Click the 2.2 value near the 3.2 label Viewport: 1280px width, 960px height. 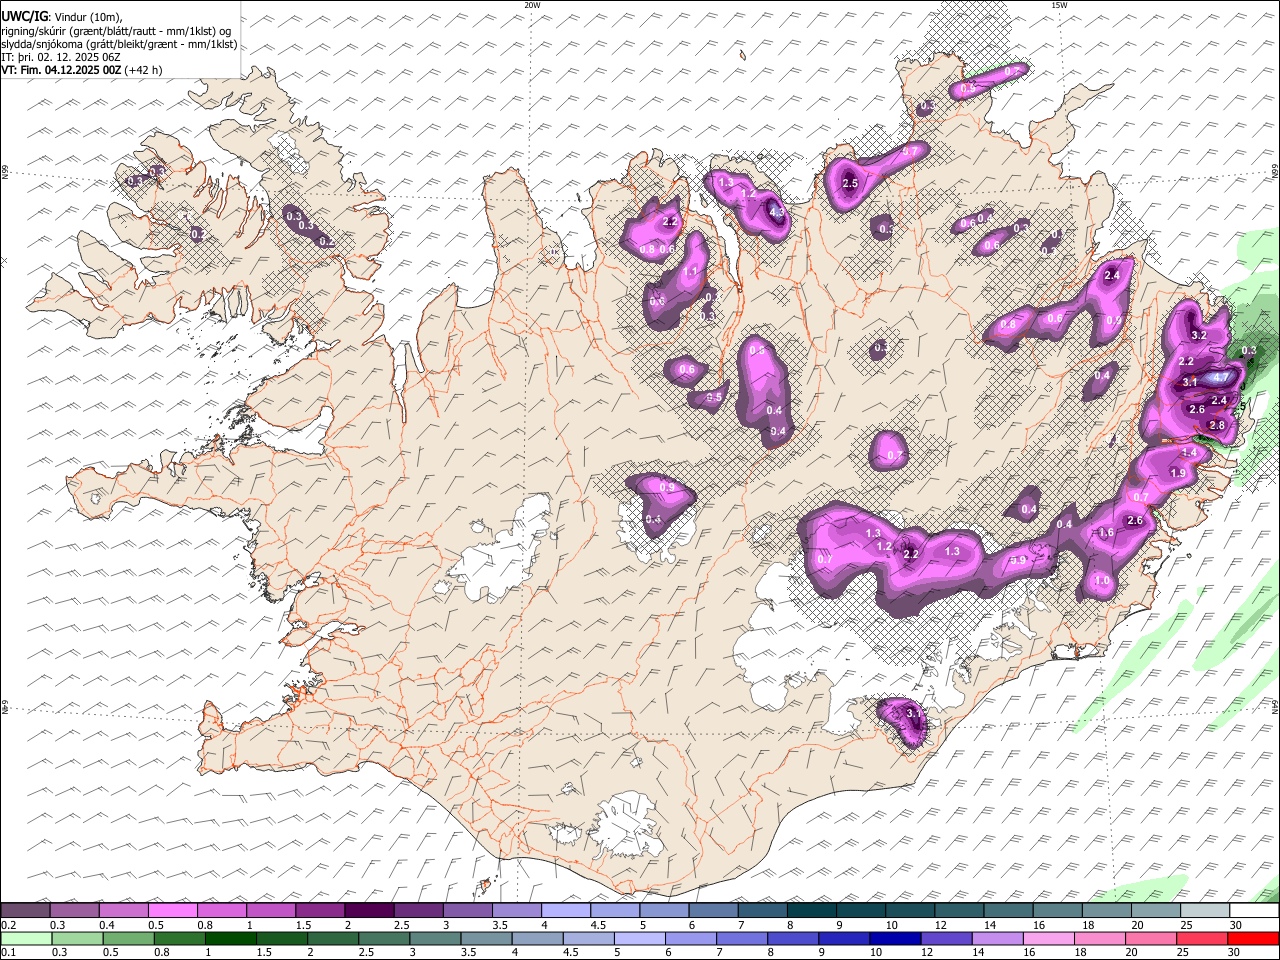pos(1187,362)
